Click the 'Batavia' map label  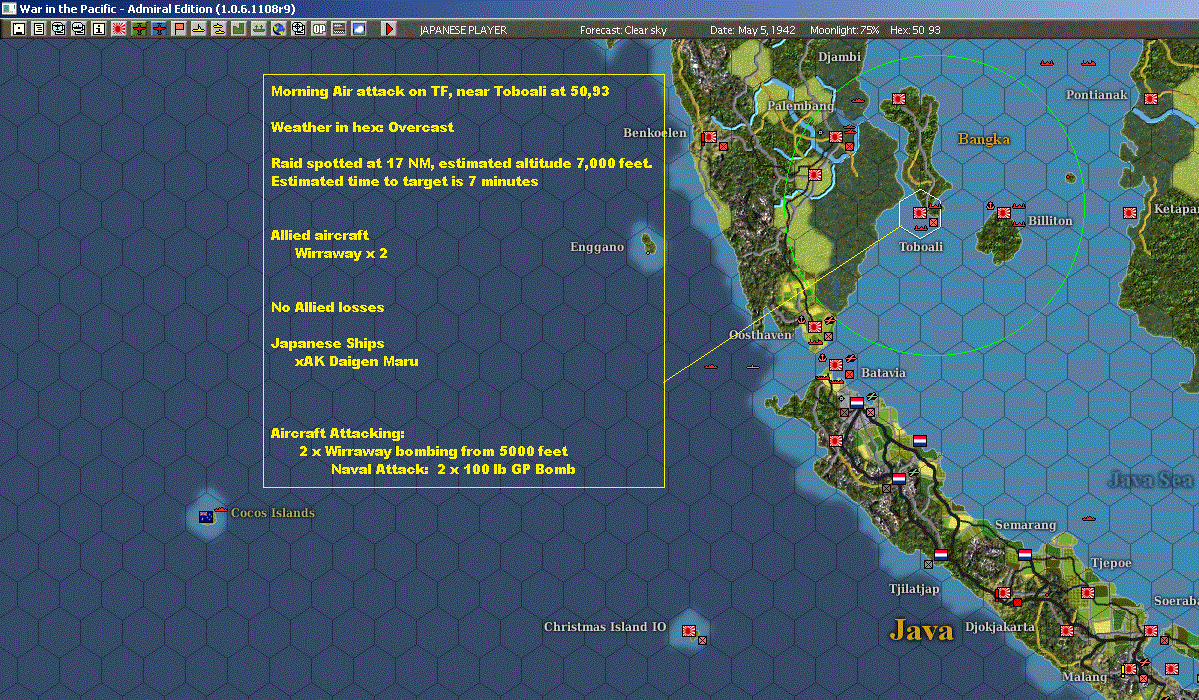(883, 373)
